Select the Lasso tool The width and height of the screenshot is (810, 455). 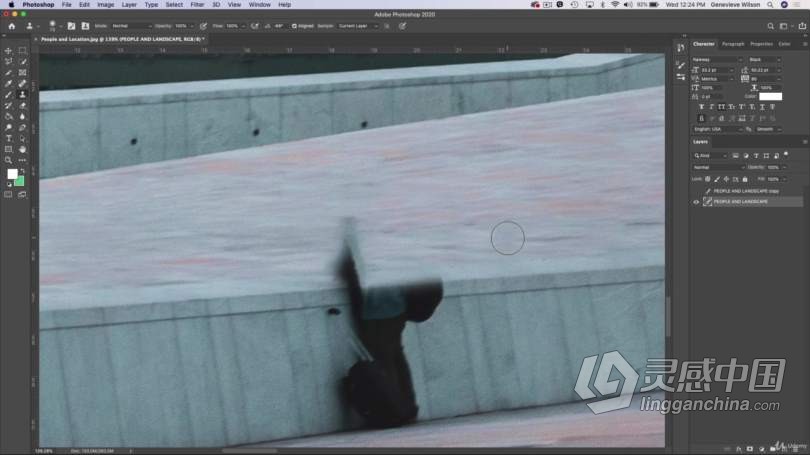coord(8,61)
